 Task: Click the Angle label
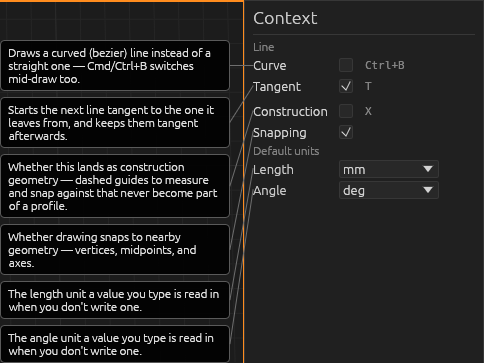pyautogui.click(x=270, y=191)
